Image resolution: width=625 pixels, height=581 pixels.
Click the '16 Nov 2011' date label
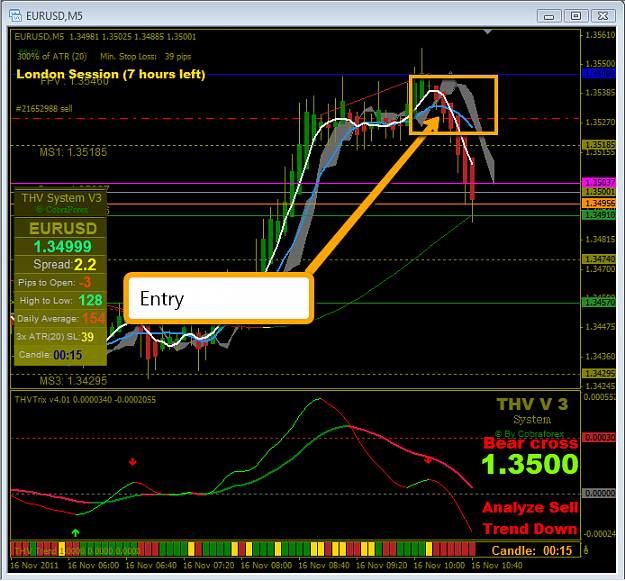coord(34,565)
